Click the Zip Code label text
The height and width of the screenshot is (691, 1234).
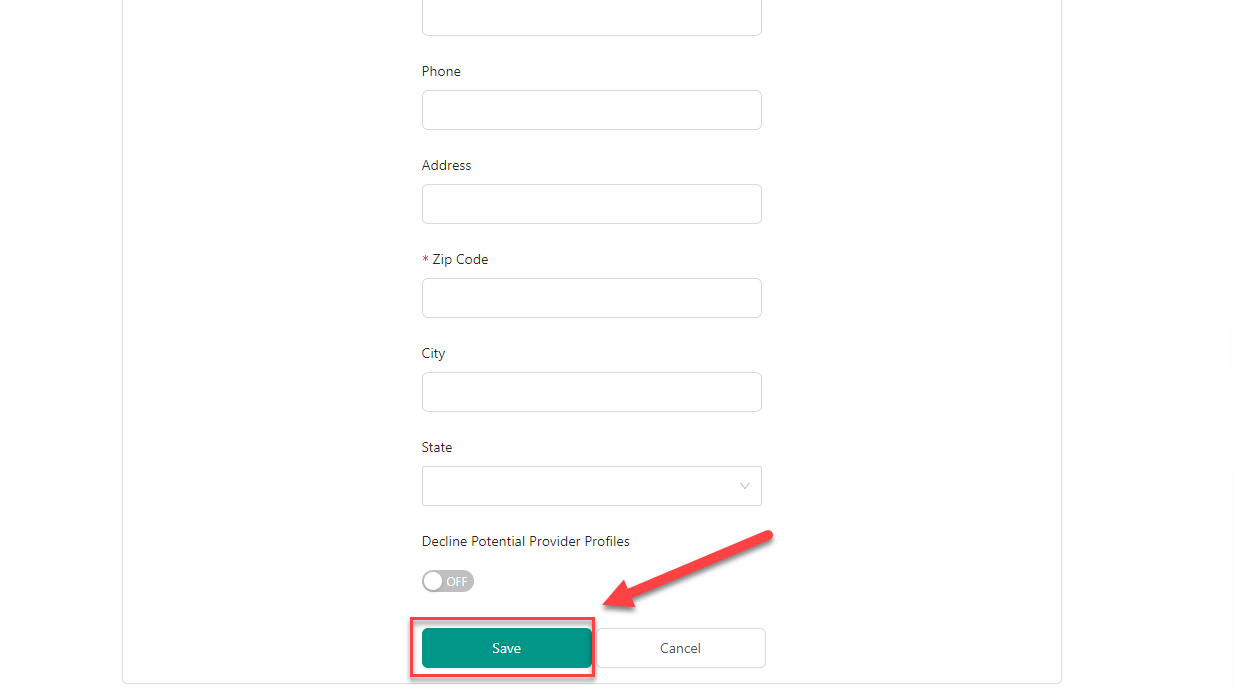point(460,259)
